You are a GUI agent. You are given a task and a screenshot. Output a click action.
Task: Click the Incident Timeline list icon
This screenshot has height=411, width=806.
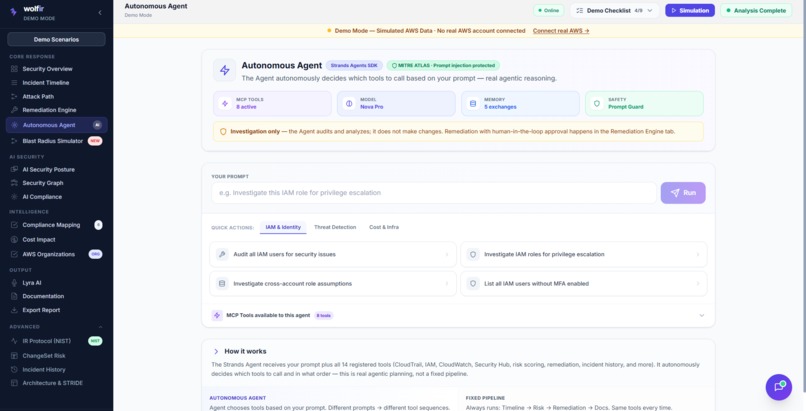coord(14,83)
